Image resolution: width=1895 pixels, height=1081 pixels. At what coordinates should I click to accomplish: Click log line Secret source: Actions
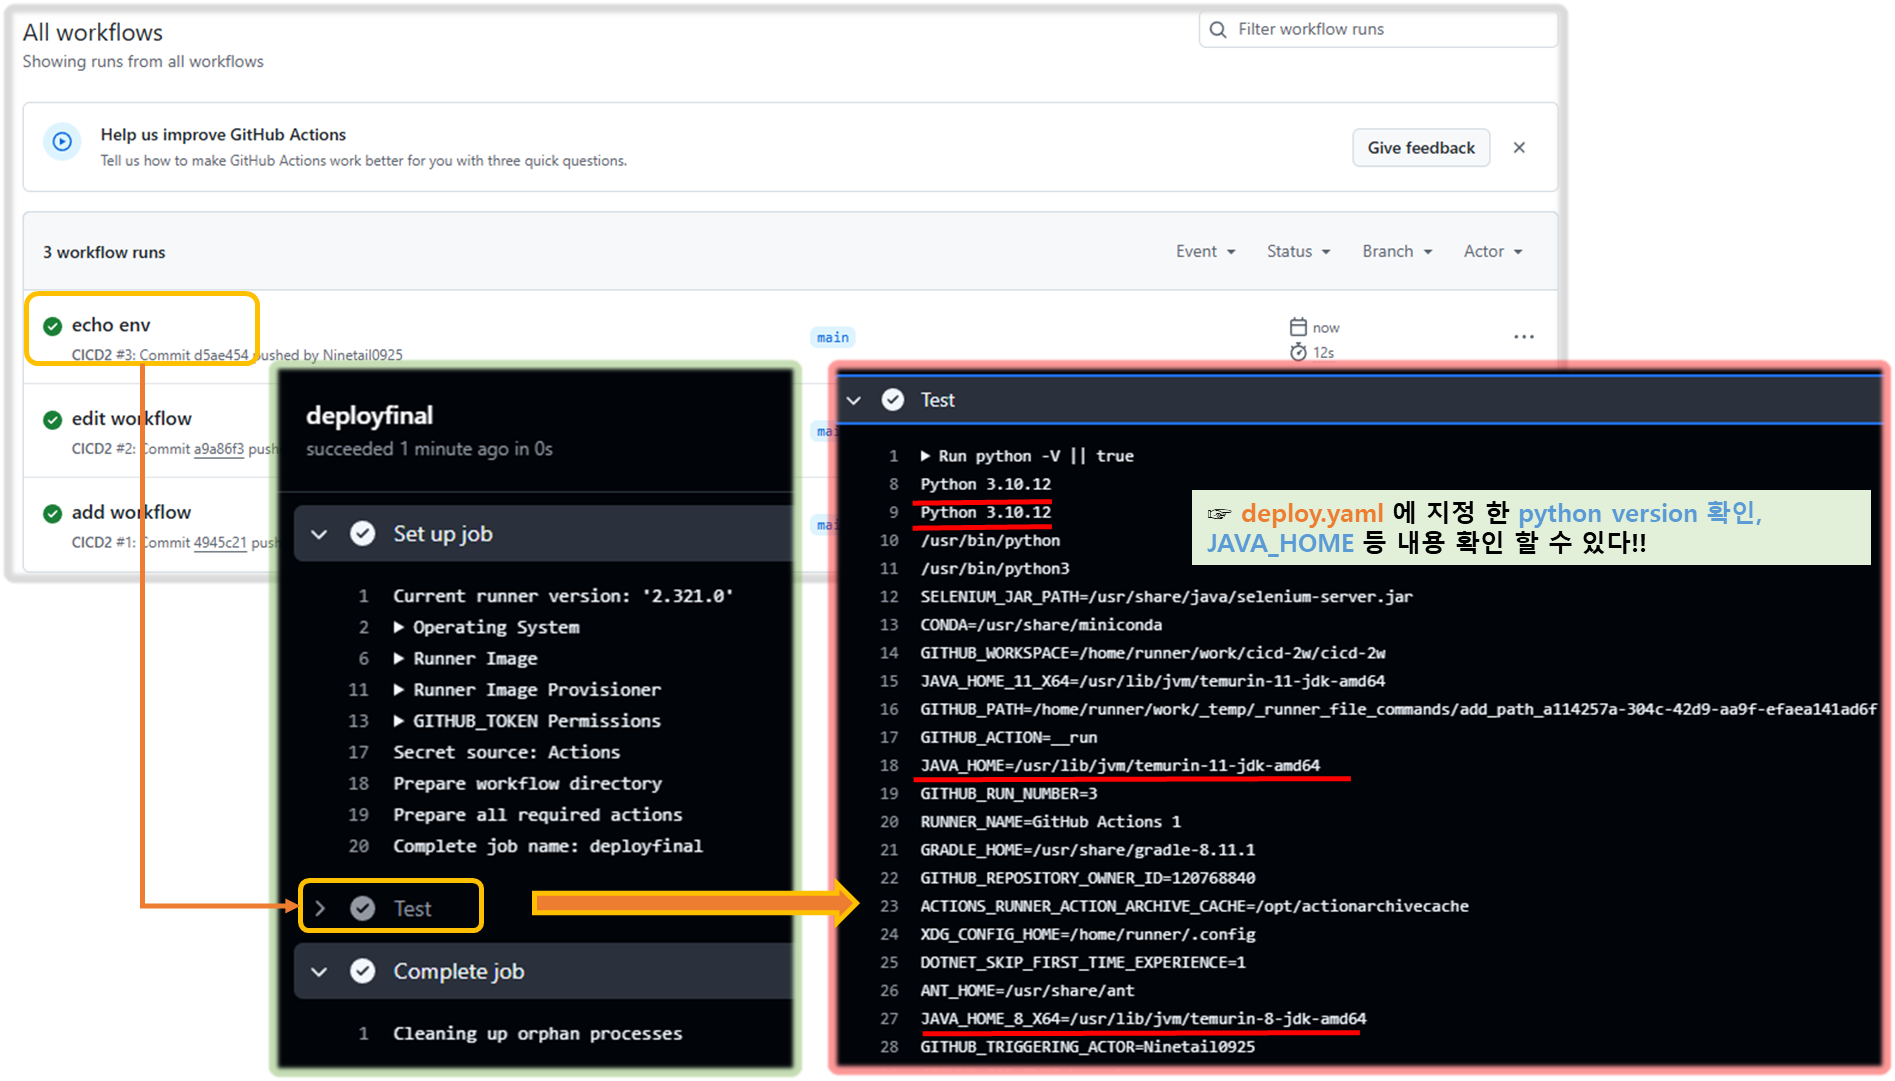506,752
